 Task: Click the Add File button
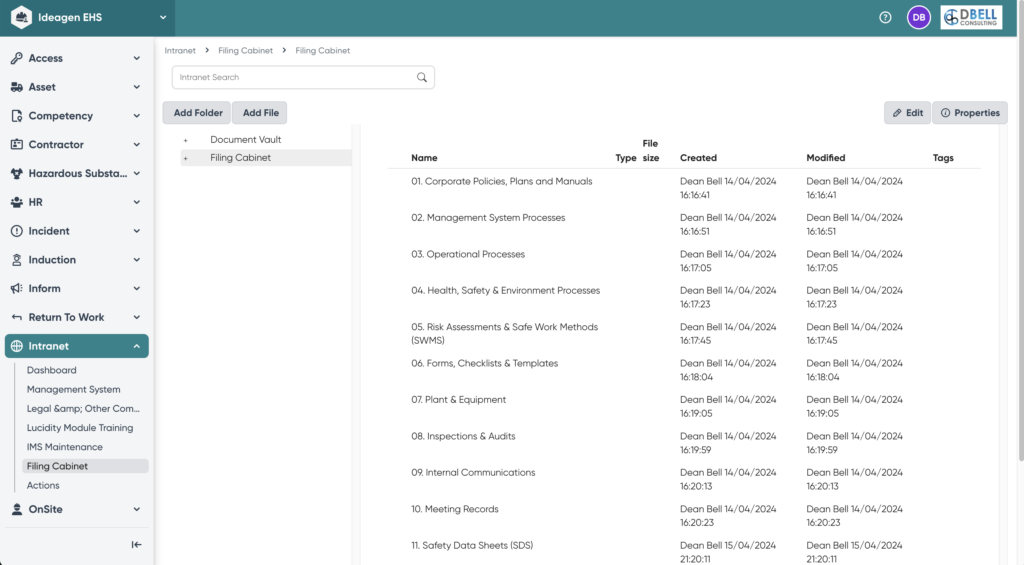click(260, 112)
